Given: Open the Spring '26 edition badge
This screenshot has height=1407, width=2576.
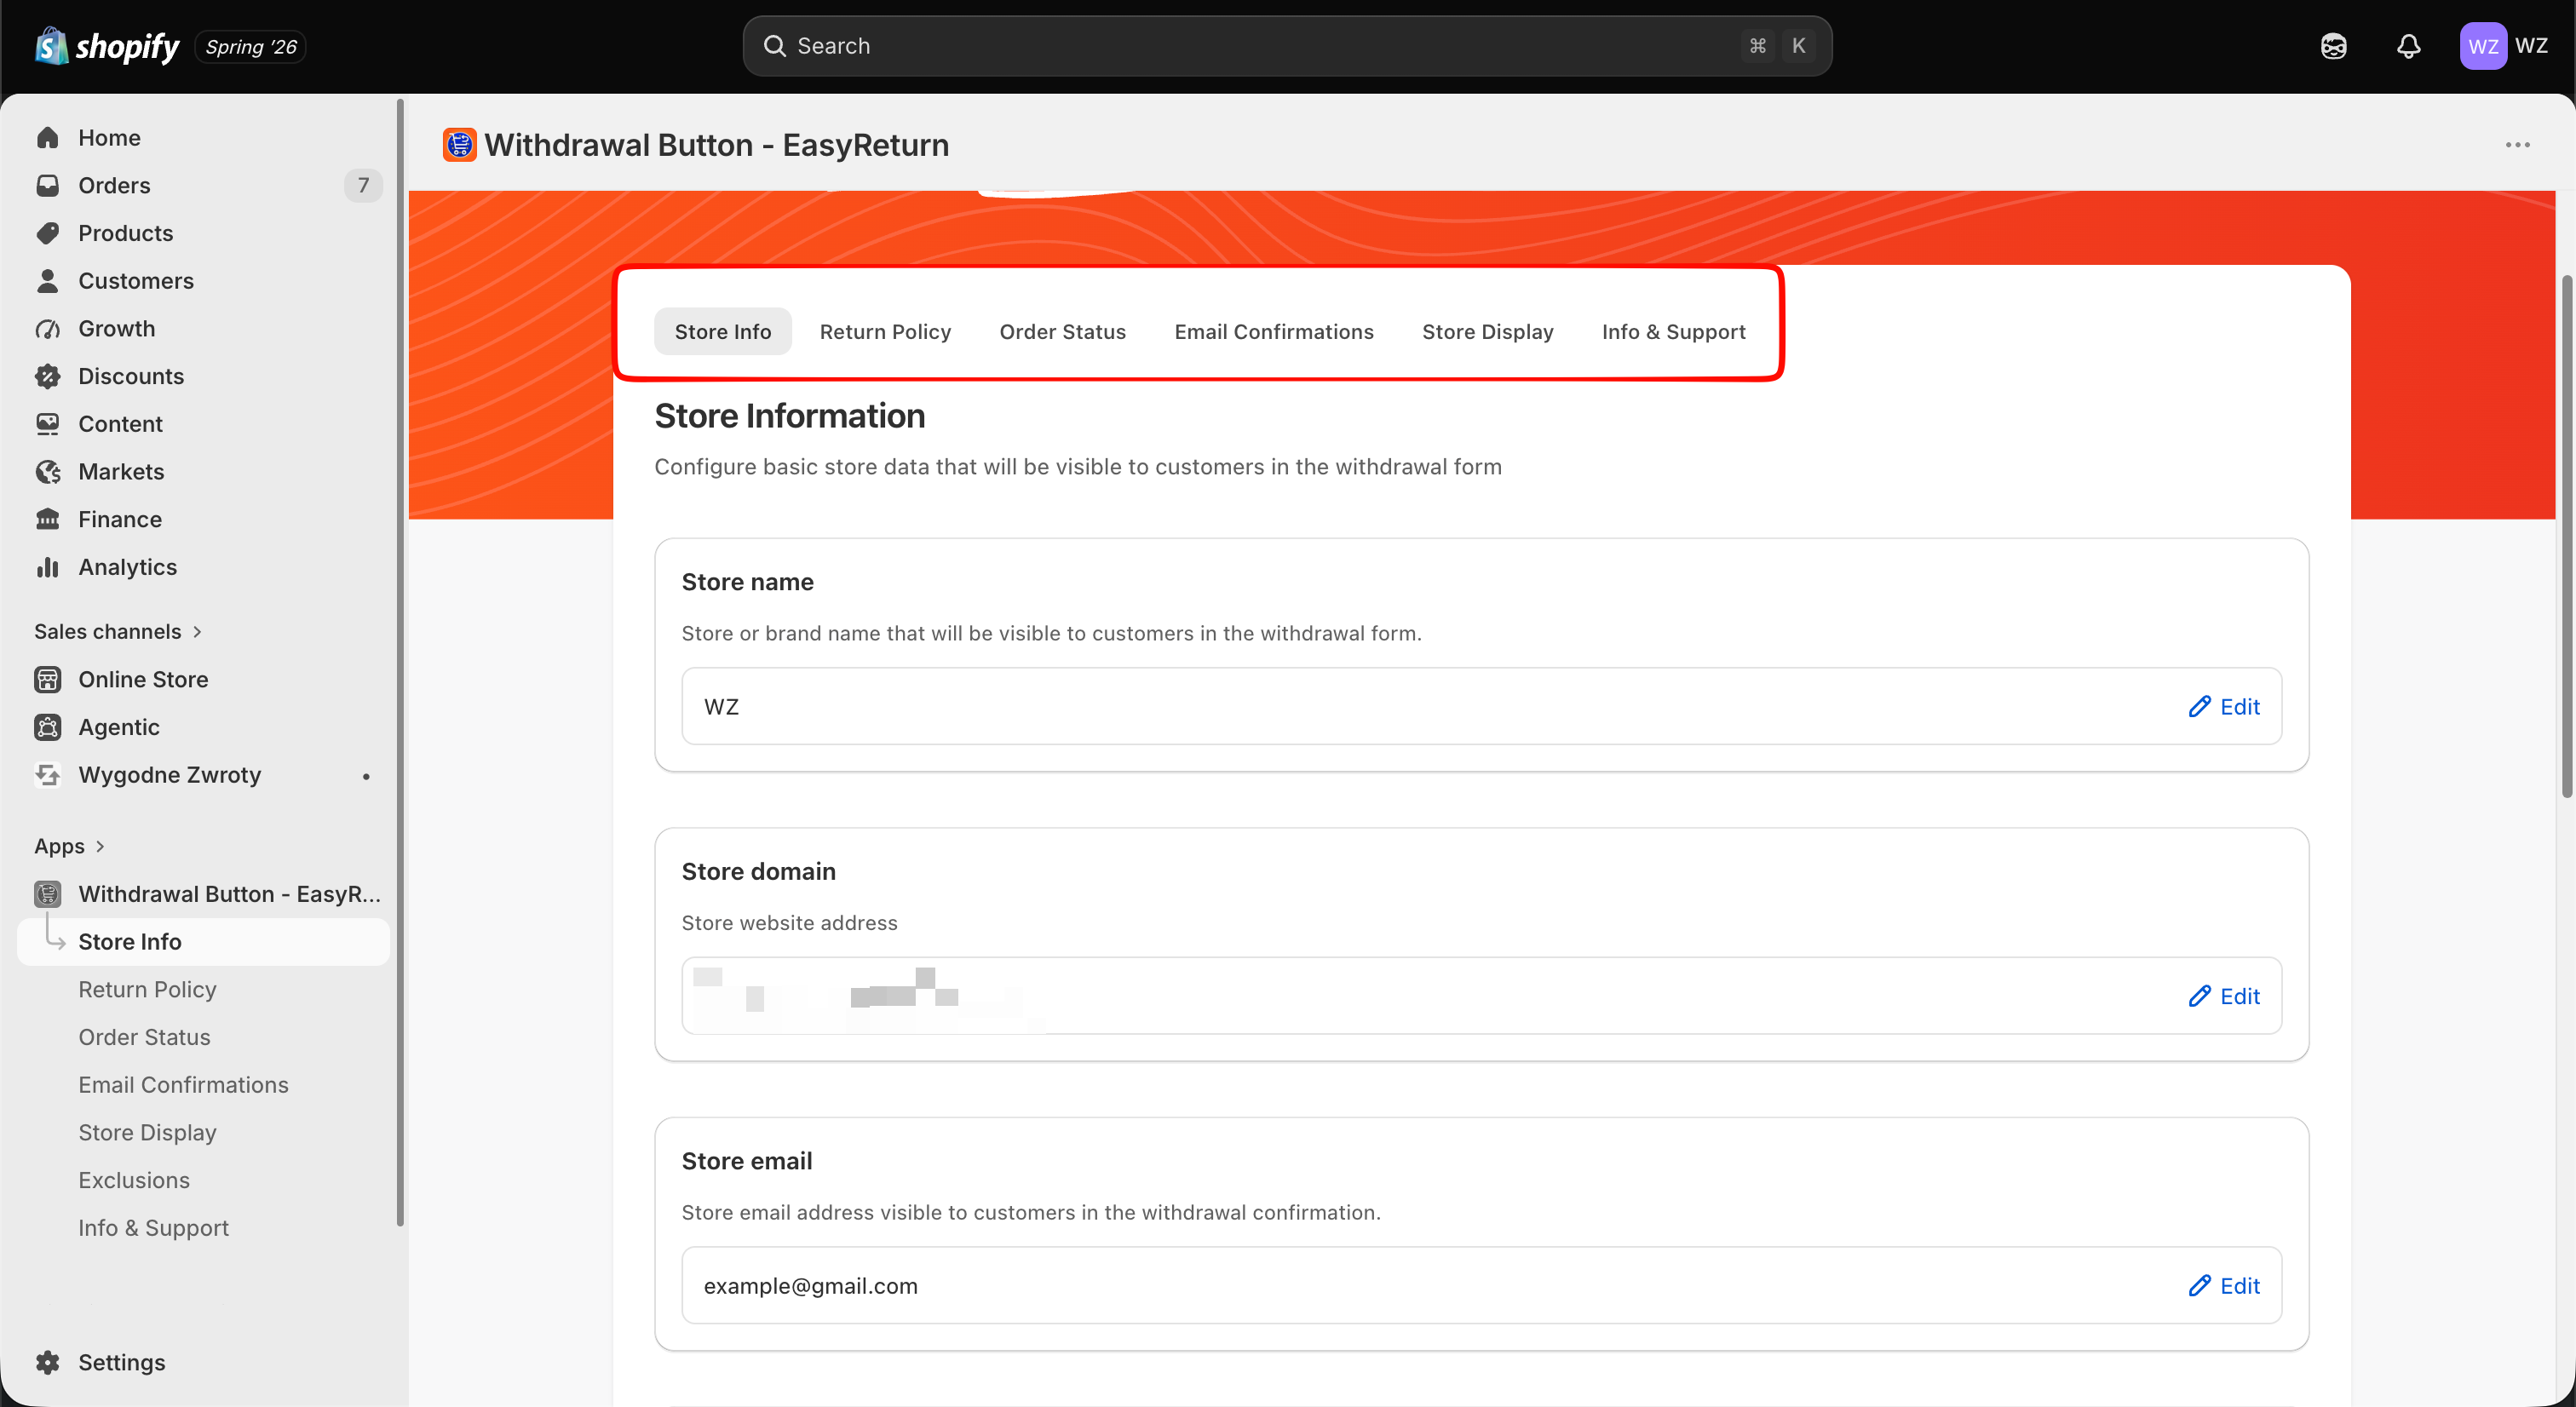Looking at the screenshot, I should click(251, 47).
